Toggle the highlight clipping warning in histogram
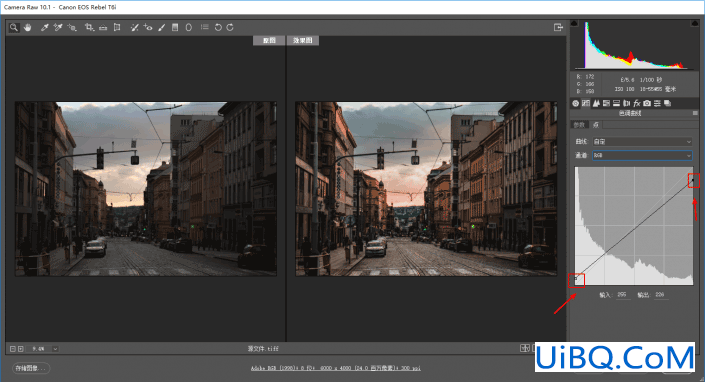This screenshot has height=382, width=705. click(x=695, y=23)
